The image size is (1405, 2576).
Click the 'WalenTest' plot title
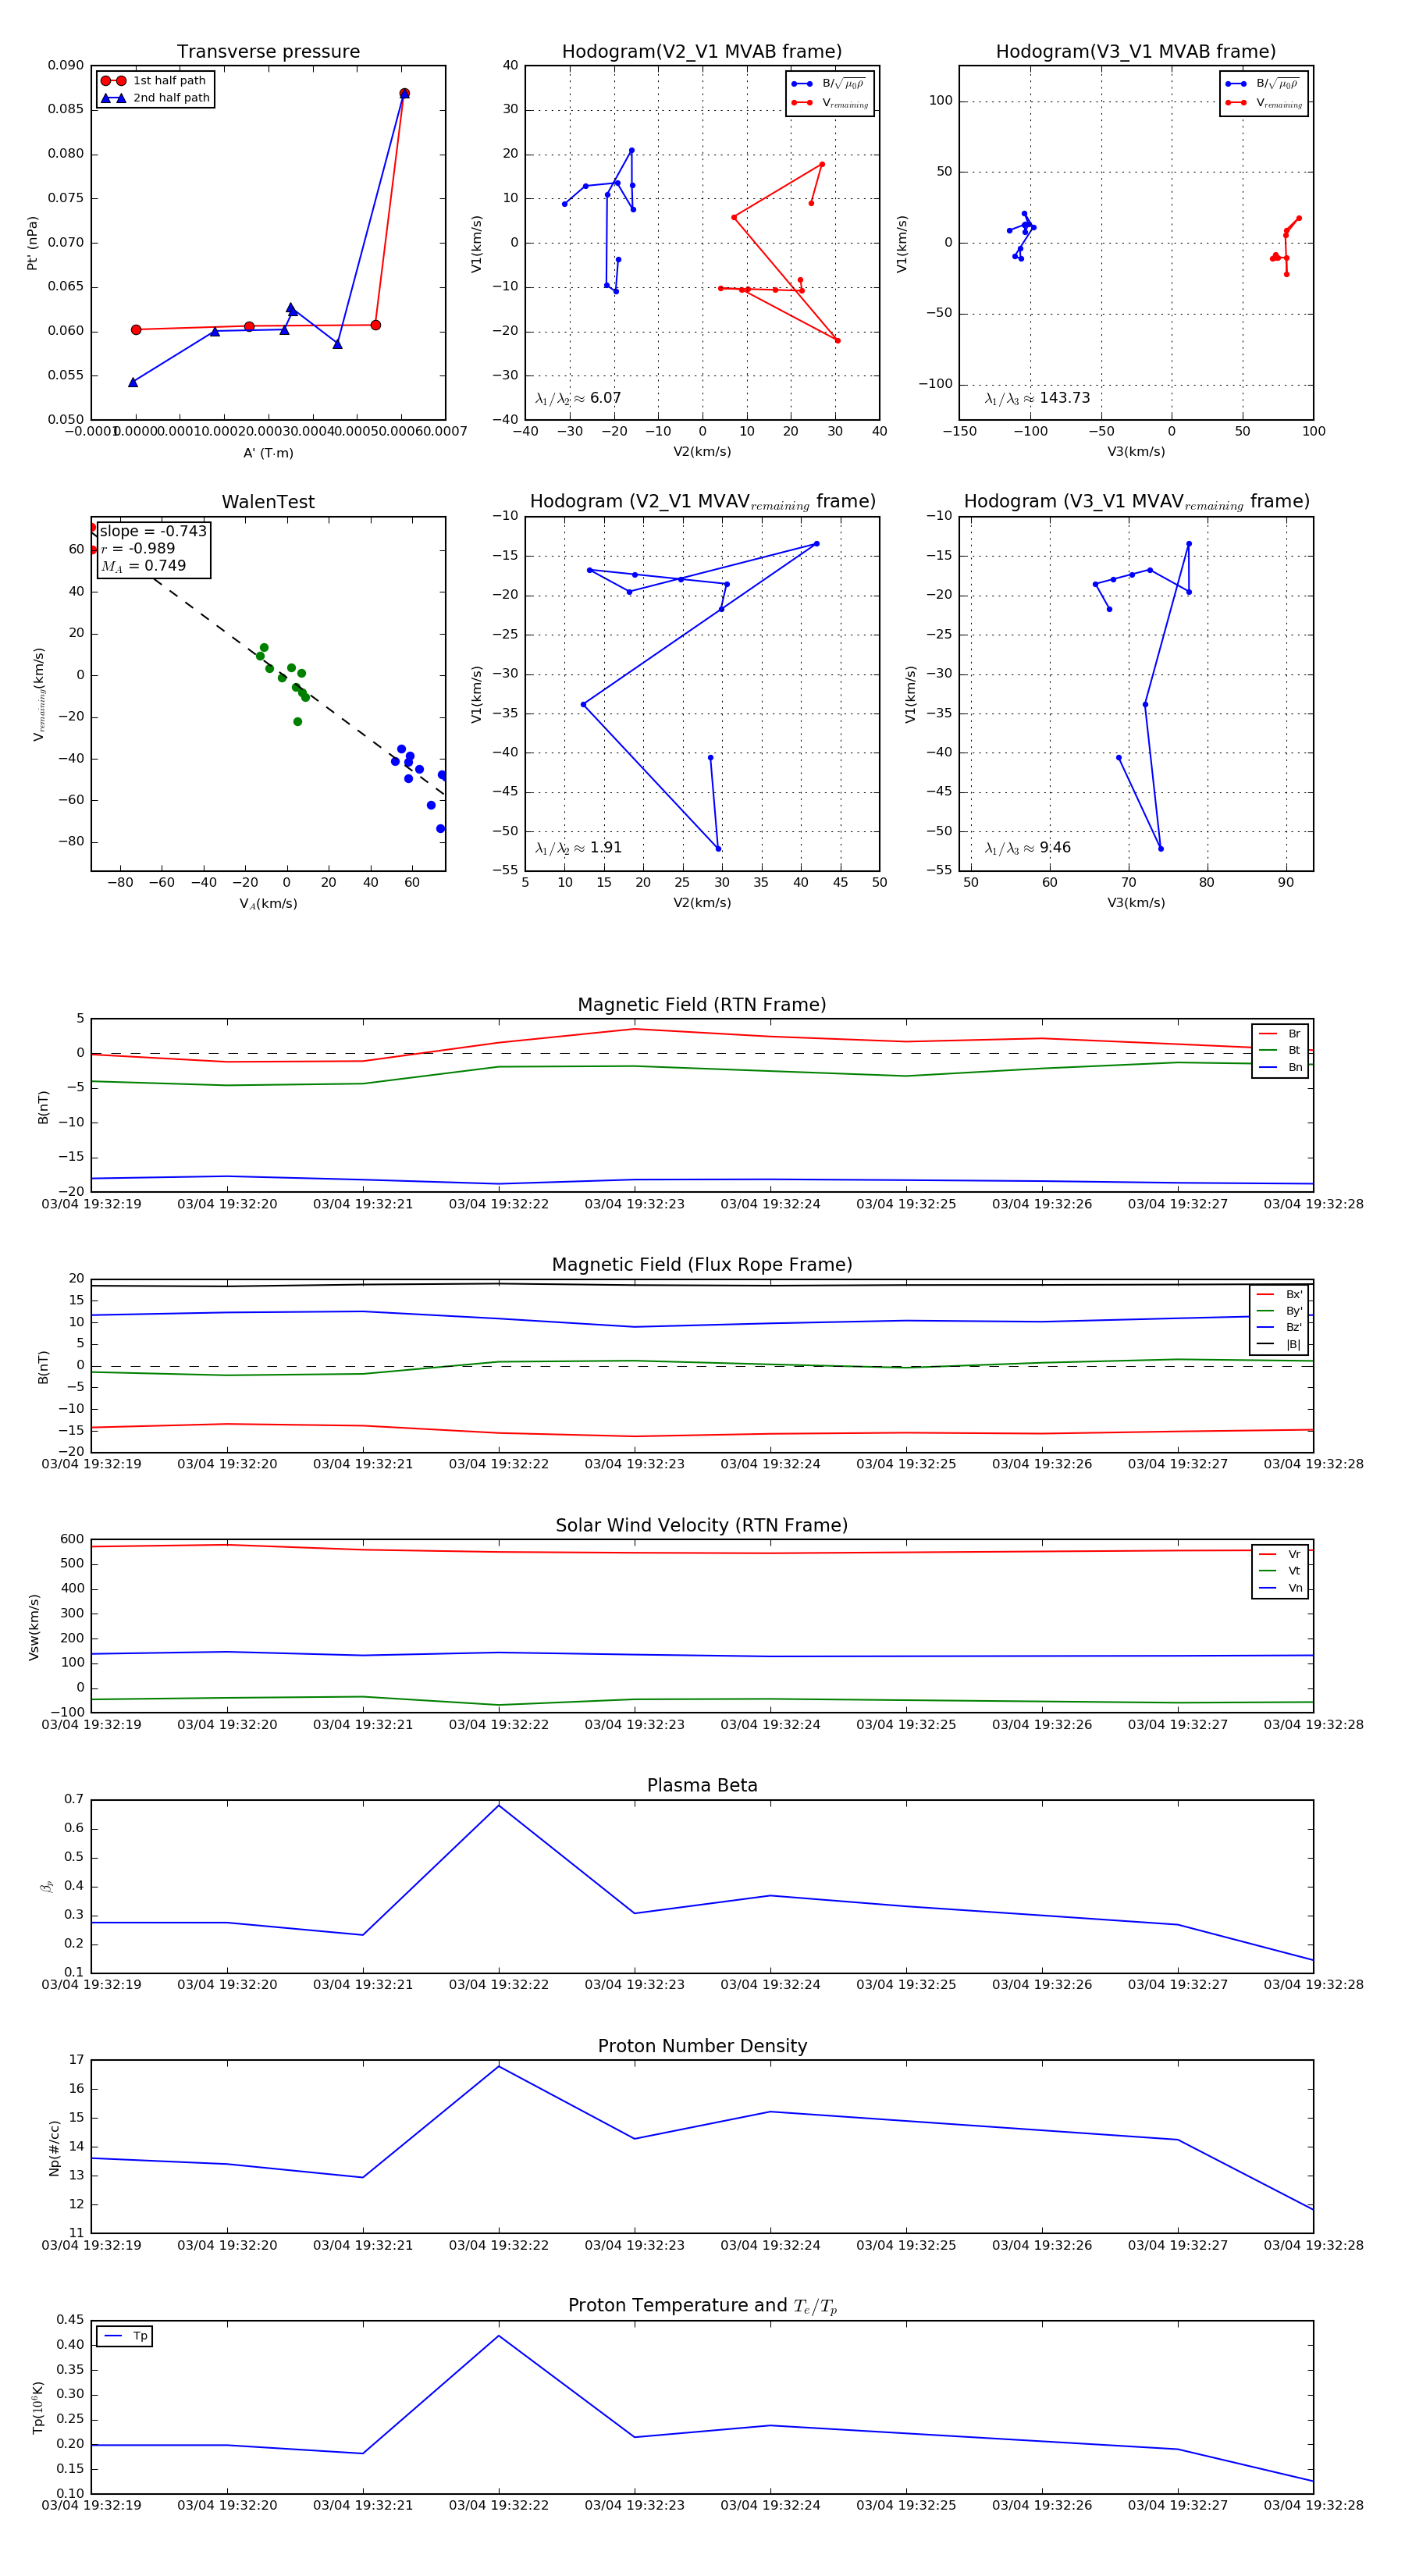point(268,502)
